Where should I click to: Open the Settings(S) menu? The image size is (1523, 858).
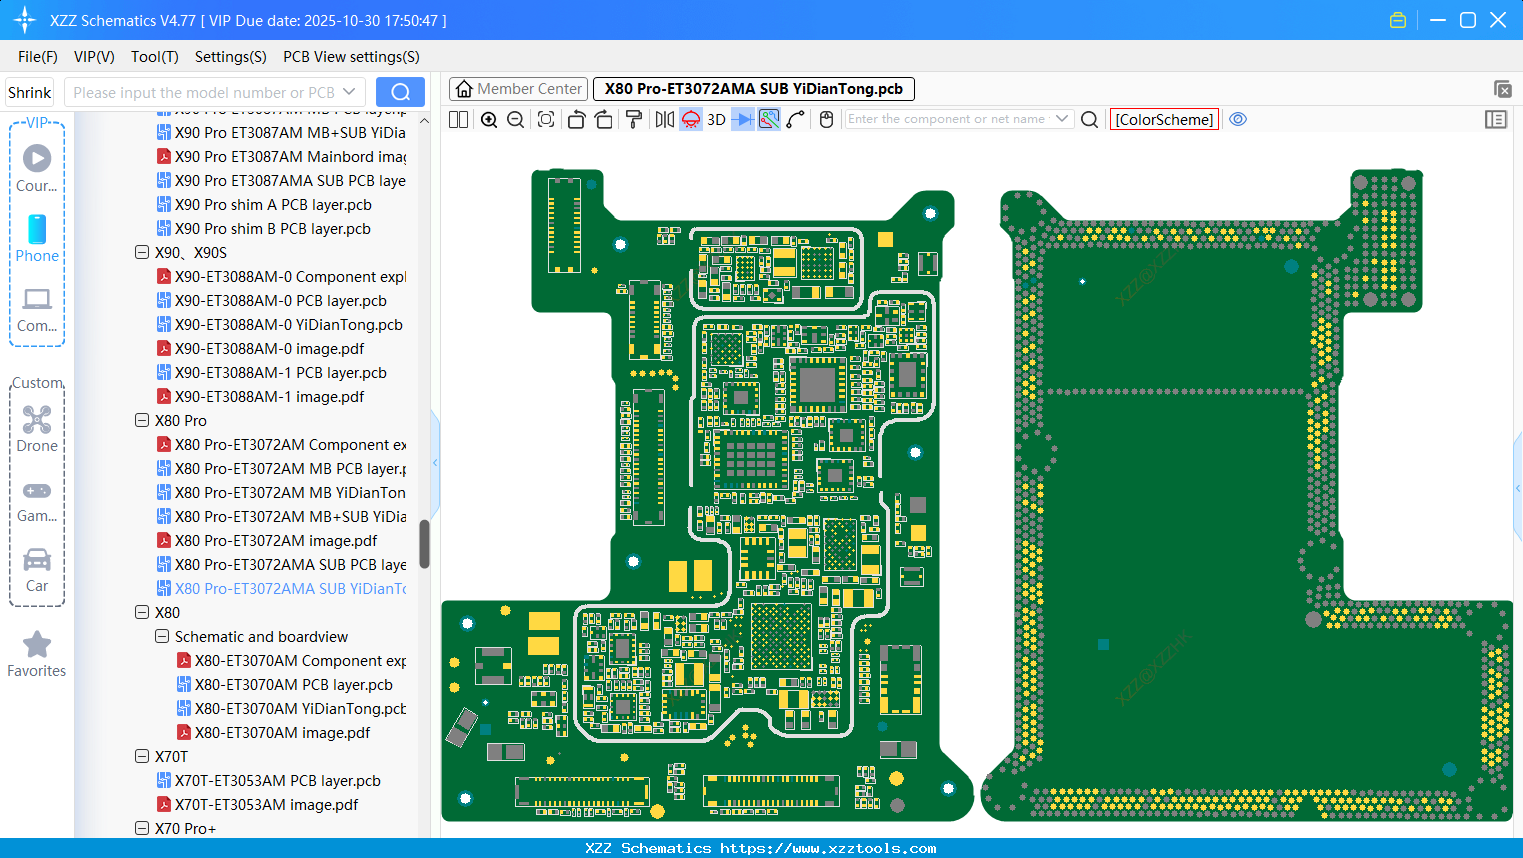tap(231, 57)
